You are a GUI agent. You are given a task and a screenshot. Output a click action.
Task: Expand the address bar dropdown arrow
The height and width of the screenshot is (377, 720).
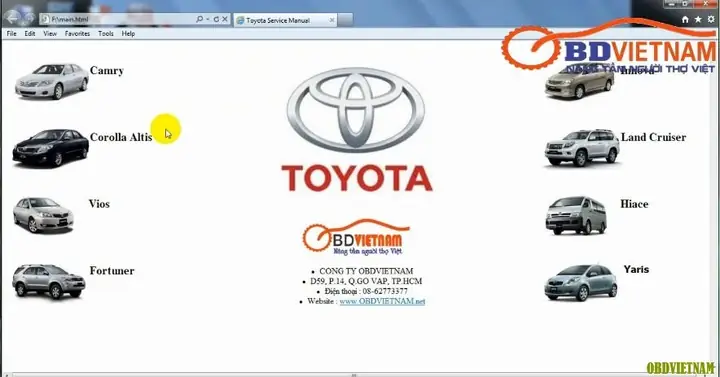[208, 19]
